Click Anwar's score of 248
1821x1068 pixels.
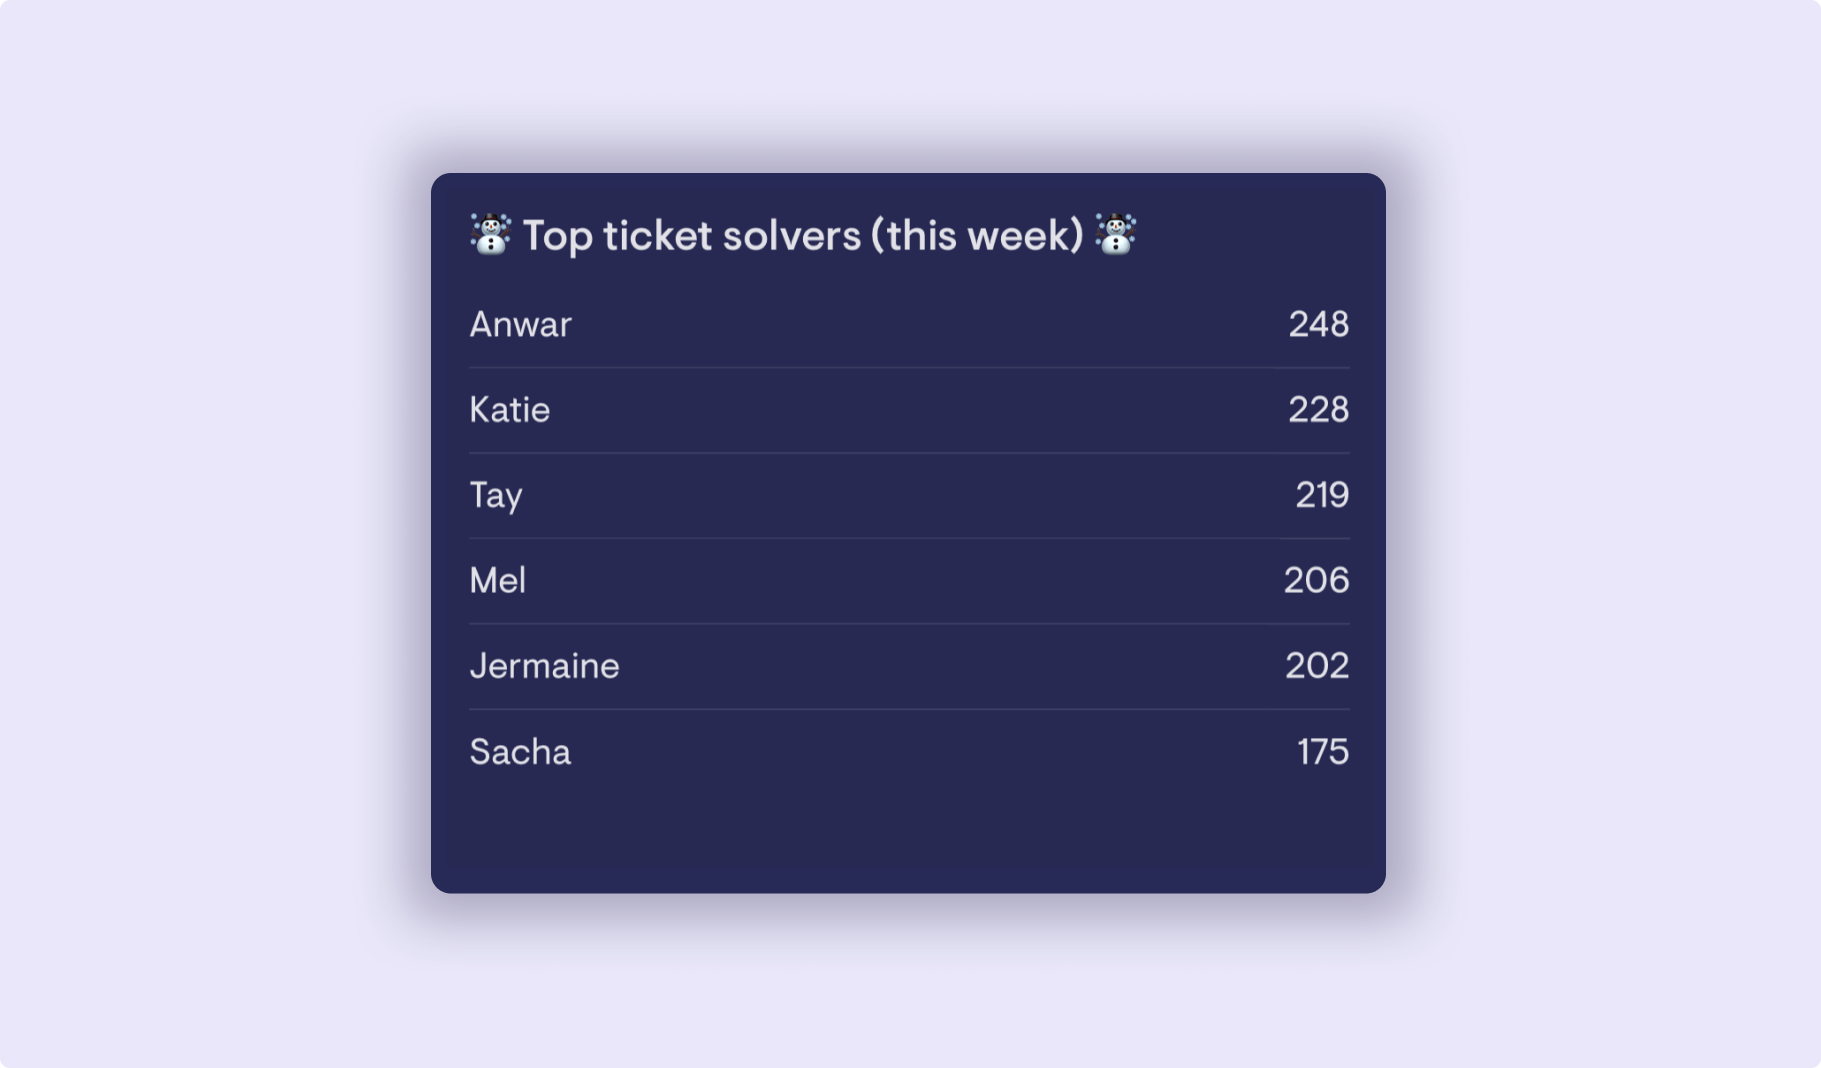1318,324
